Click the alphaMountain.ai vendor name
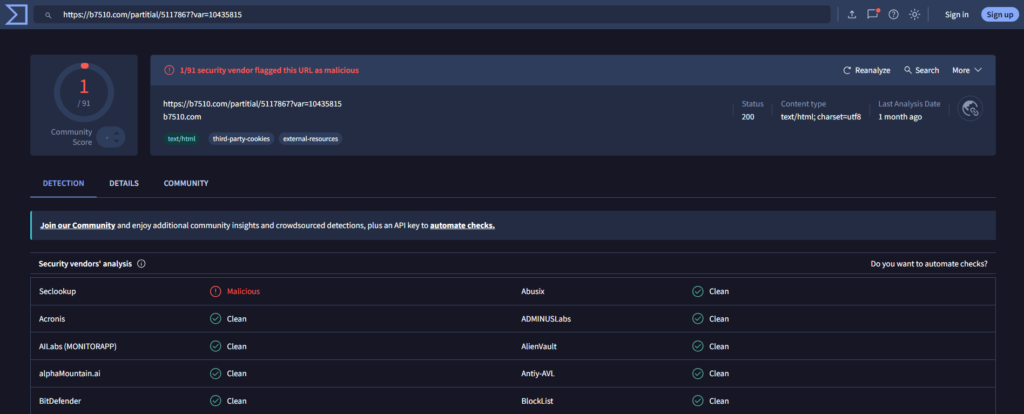This screenshot has height=414, width=1024. coord(69,374)
